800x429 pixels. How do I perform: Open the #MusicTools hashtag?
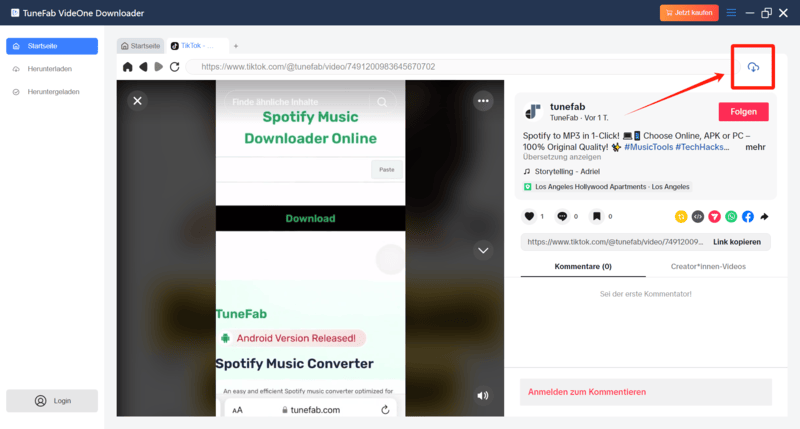tap(648, 147)
